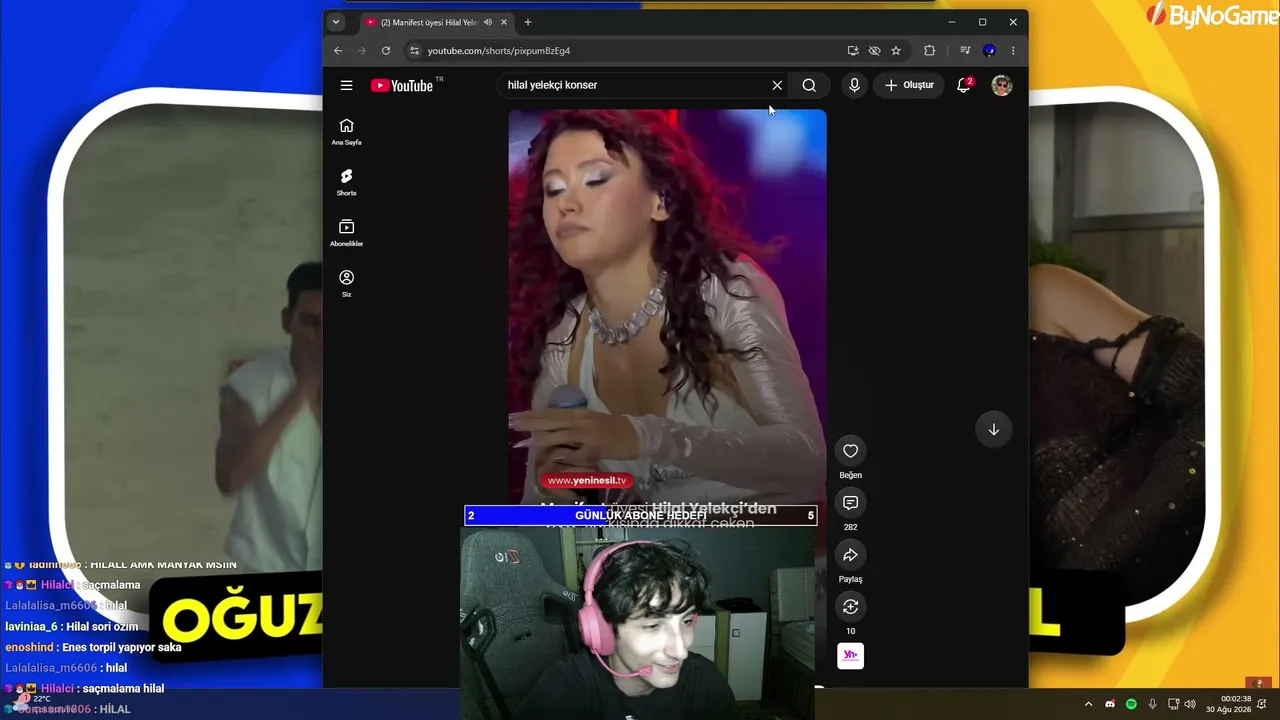
Task: Open the YouTube guide hamburger menu
Action: (x=346, y=85)
